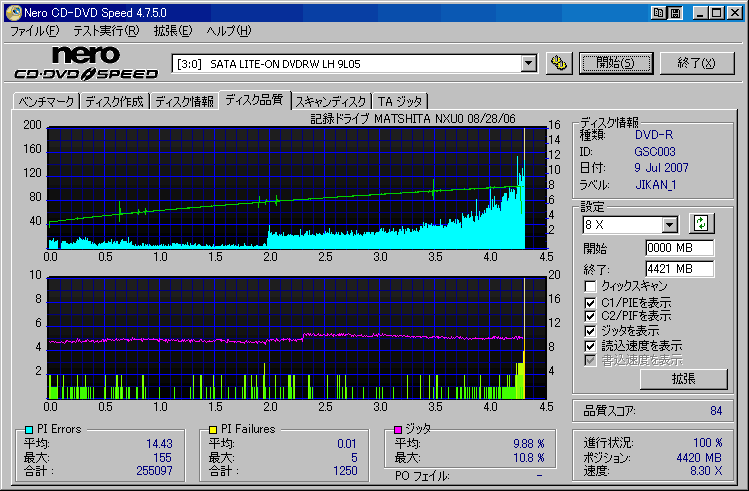Image resolution: width=749 pixels, height=491 pixels.
Task: Click the Nero CD-DVD Speed logo
Action: point(86,63)
